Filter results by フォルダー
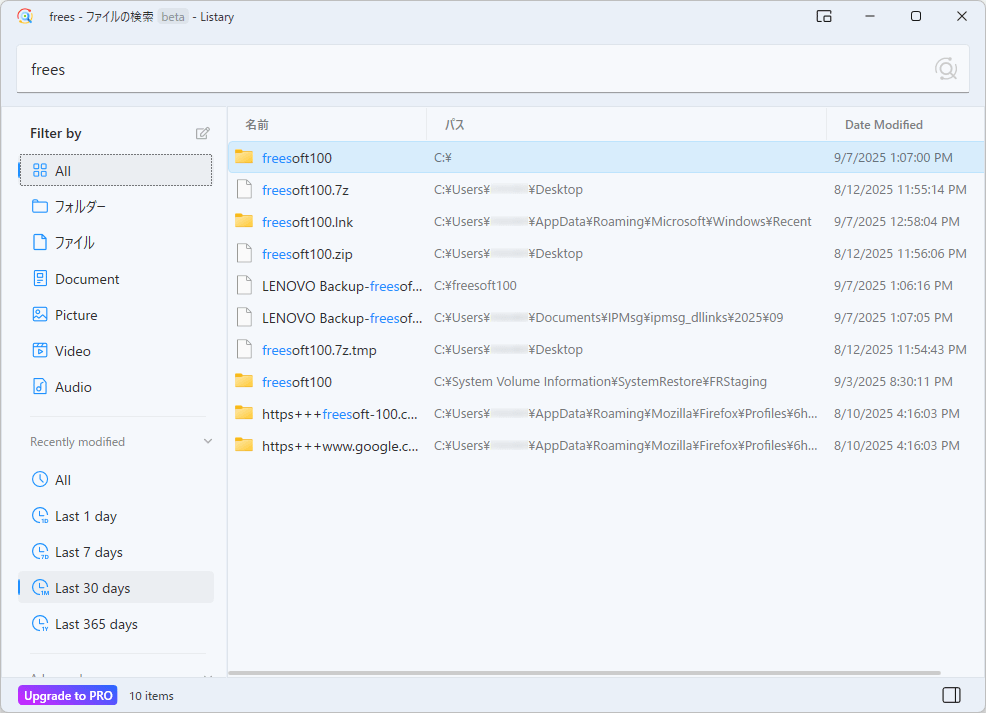Screen dimensions: 986x713 pyautogui.click(x=116, y=206)
